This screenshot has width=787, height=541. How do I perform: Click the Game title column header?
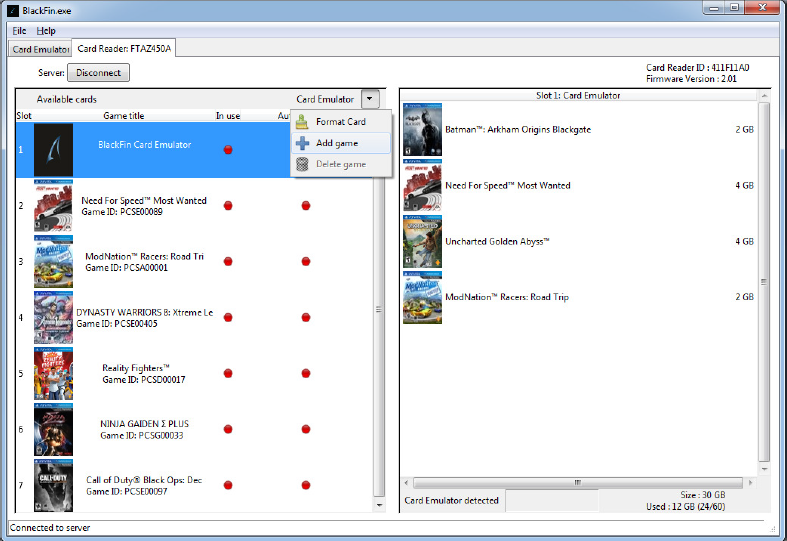[x=123, y=116]
